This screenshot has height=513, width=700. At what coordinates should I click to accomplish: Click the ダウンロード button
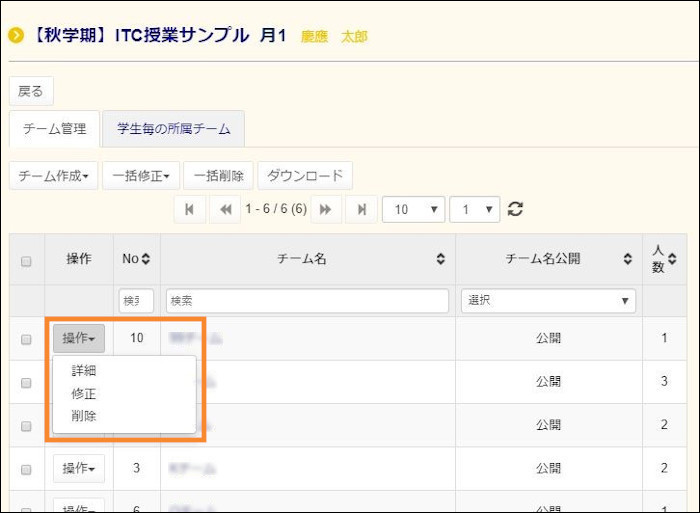[x=305, y=176]
